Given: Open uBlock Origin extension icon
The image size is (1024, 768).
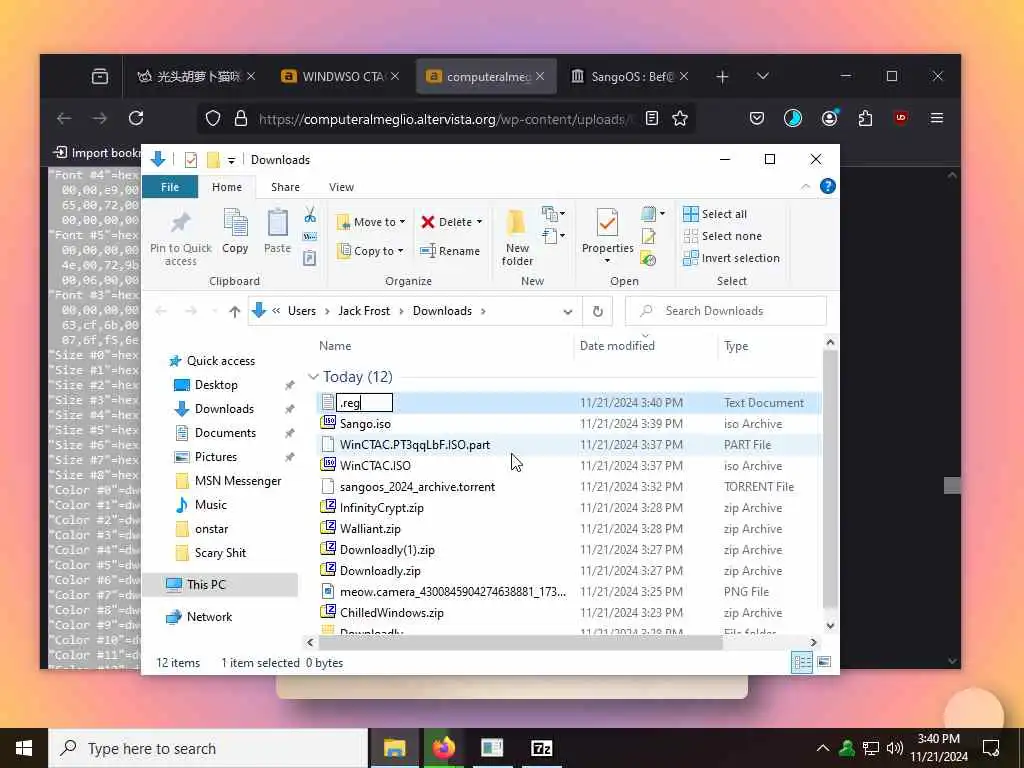Looking at the screenshot, I should pos(901,118).
